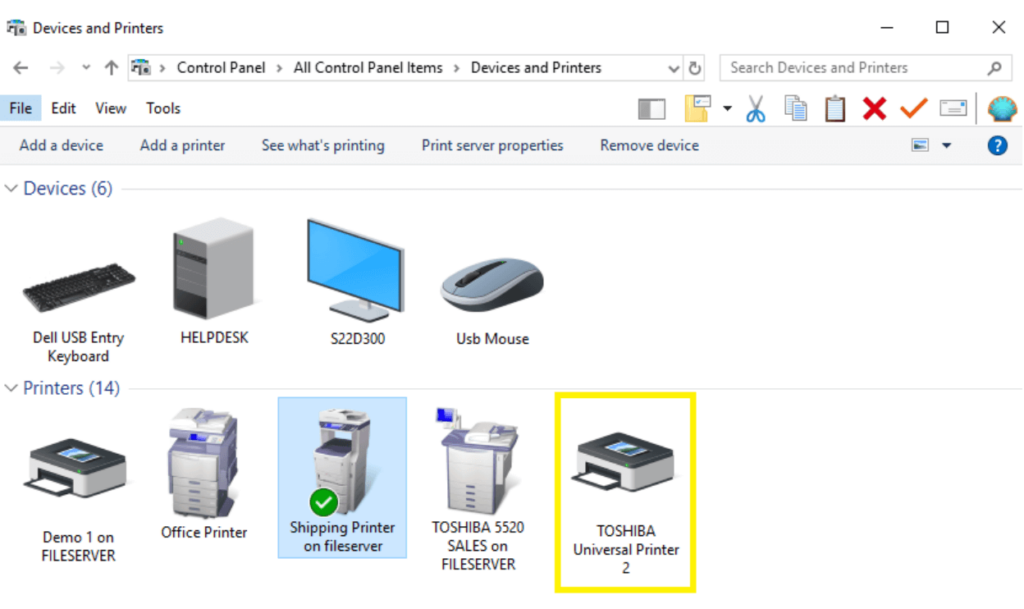The image size is (1024, 609).
Task: Select Shipping Printer on fileserver
Action: pyautogui.click(x=342, y=478)
